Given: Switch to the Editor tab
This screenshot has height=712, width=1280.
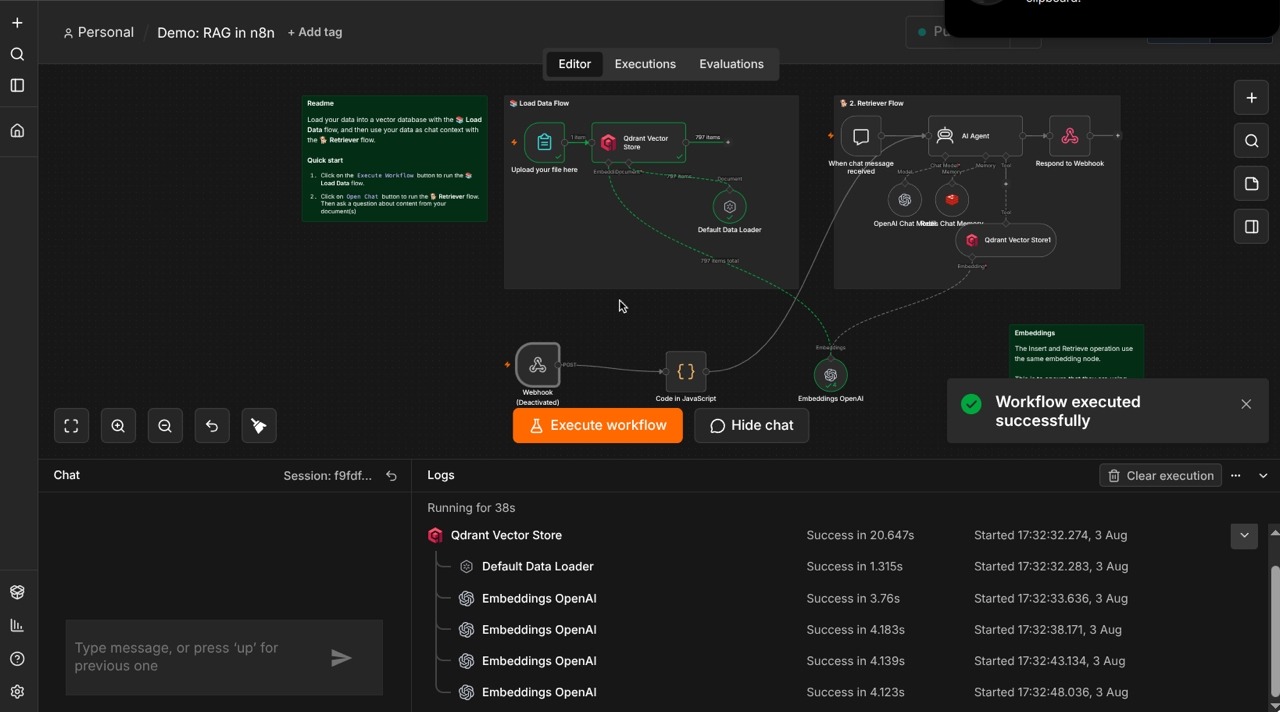Looking at the screenshot, I should [574, 64].
